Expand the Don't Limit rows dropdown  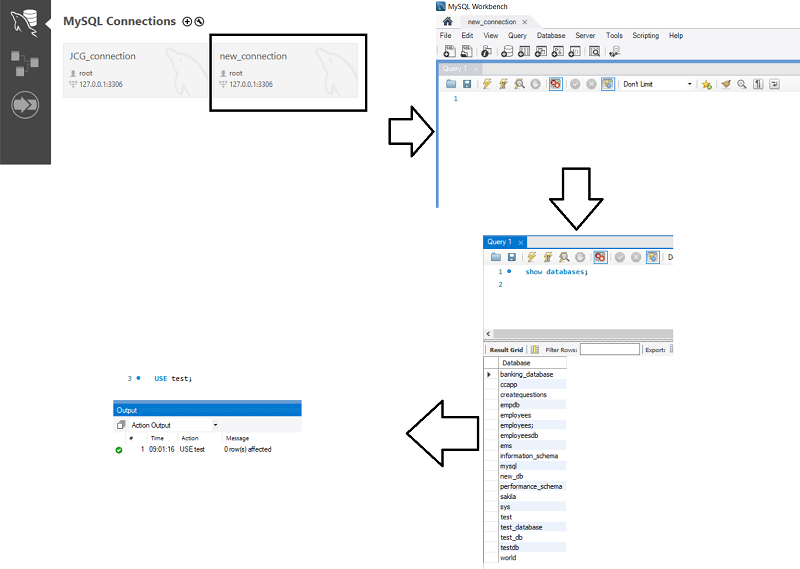[689, 84]
